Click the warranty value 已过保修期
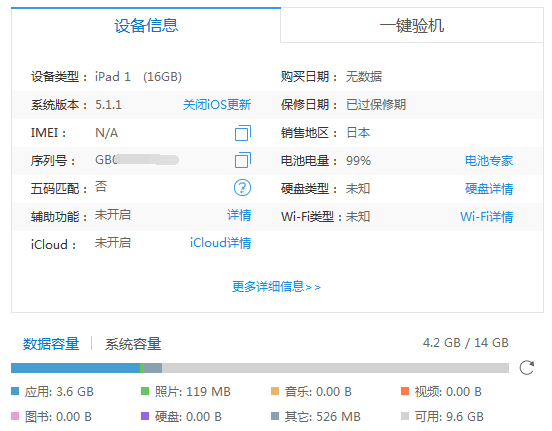The width and height of the screenshot is (552, 431). point(376,105)
